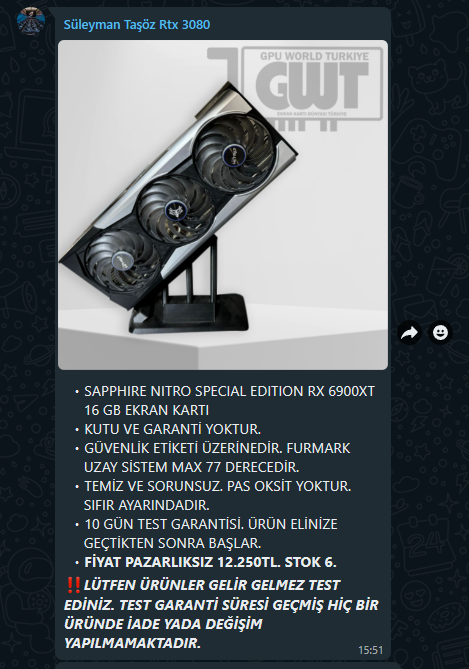The width and height of the screenshot is (469, 669).
Task: Open the graphics card photo in viewer
Action: tap(223, 205)
